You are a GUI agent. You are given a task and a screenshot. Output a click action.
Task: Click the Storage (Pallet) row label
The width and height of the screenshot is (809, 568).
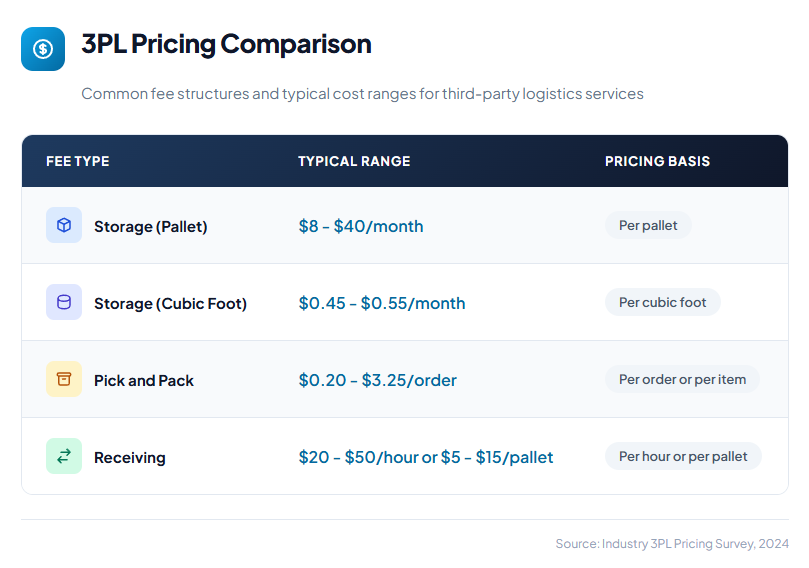point(151,226)
